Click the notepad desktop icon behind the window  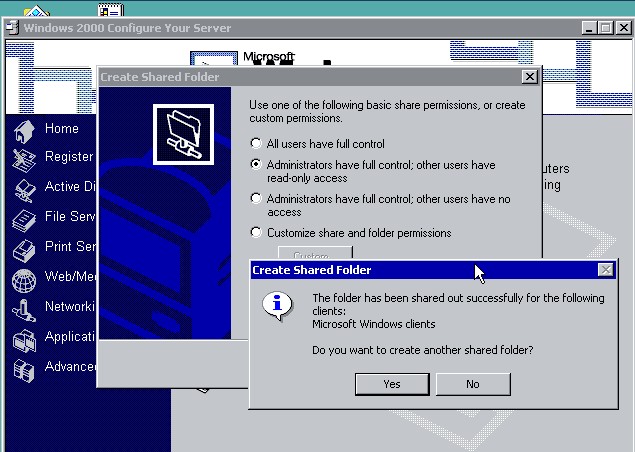click(x=111, y=10)
